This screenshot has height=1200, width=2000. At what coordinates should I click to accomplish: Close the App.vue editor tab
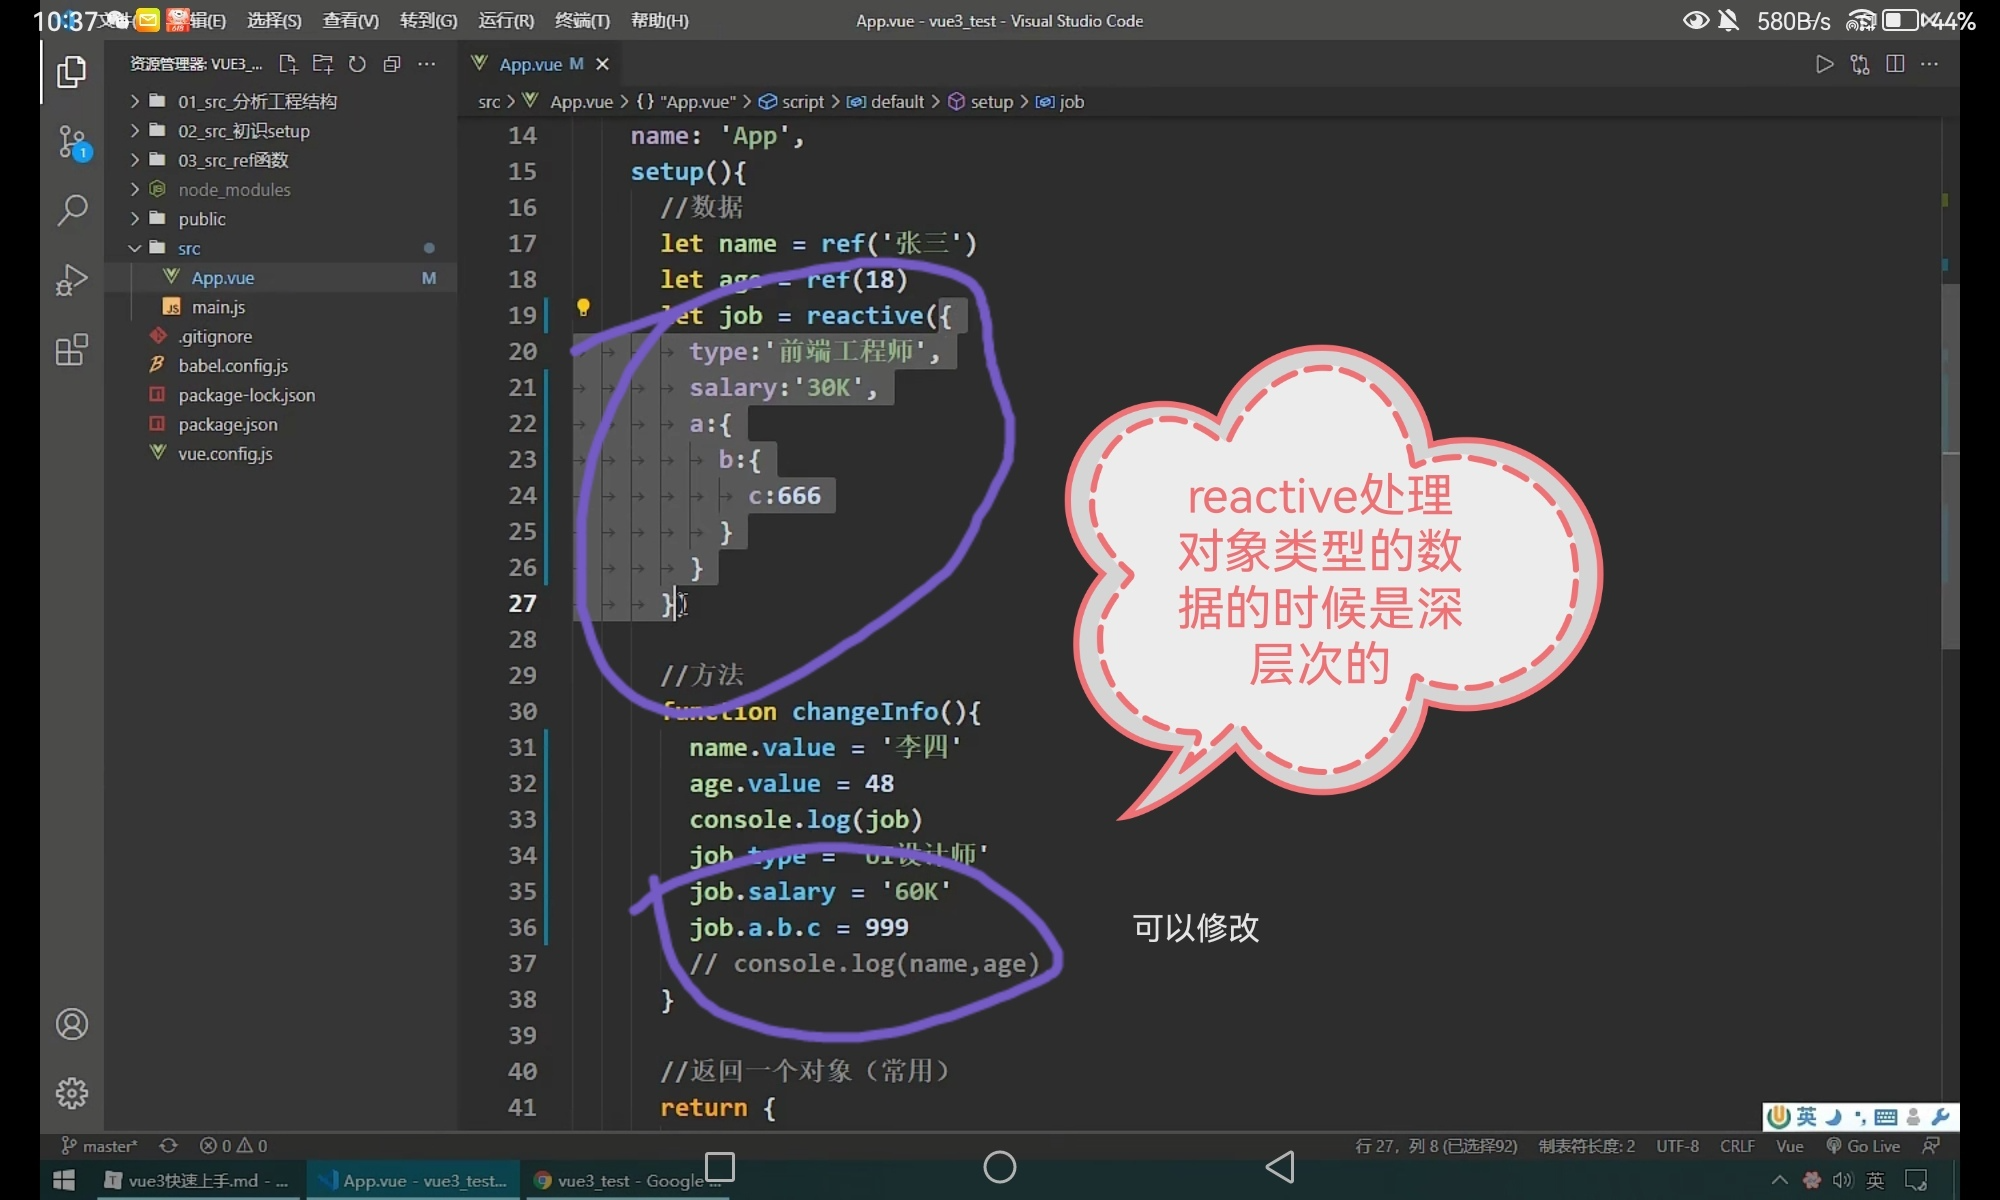[x=602, y=64]
